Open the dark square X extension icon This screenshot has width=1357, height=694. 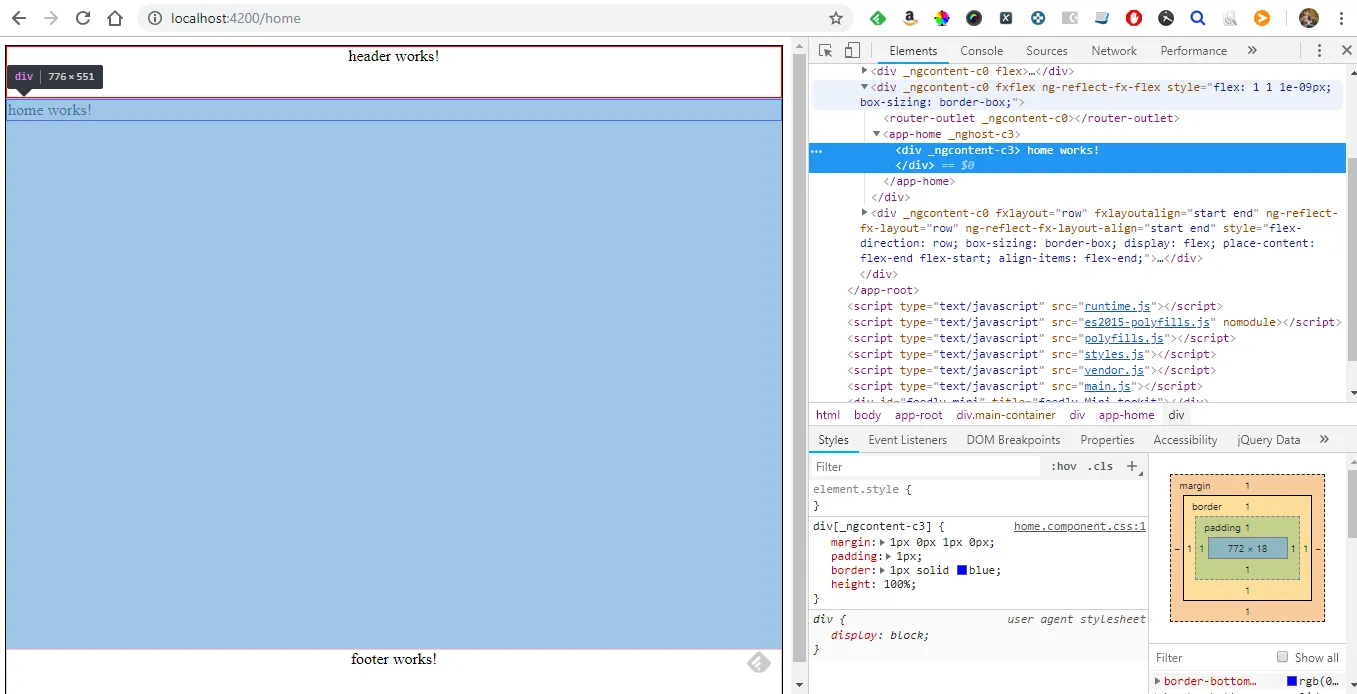point(1005,18)
